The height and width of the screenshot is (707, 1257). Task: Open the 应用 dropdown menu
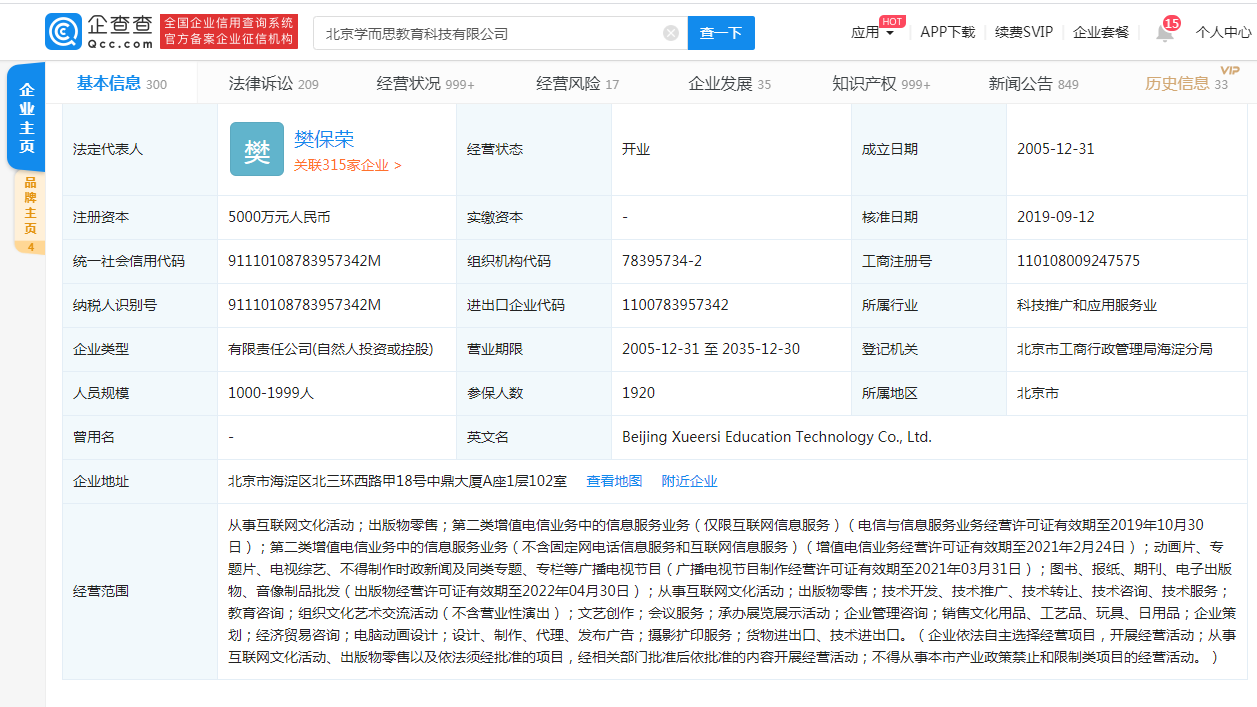tap(872, 32)
